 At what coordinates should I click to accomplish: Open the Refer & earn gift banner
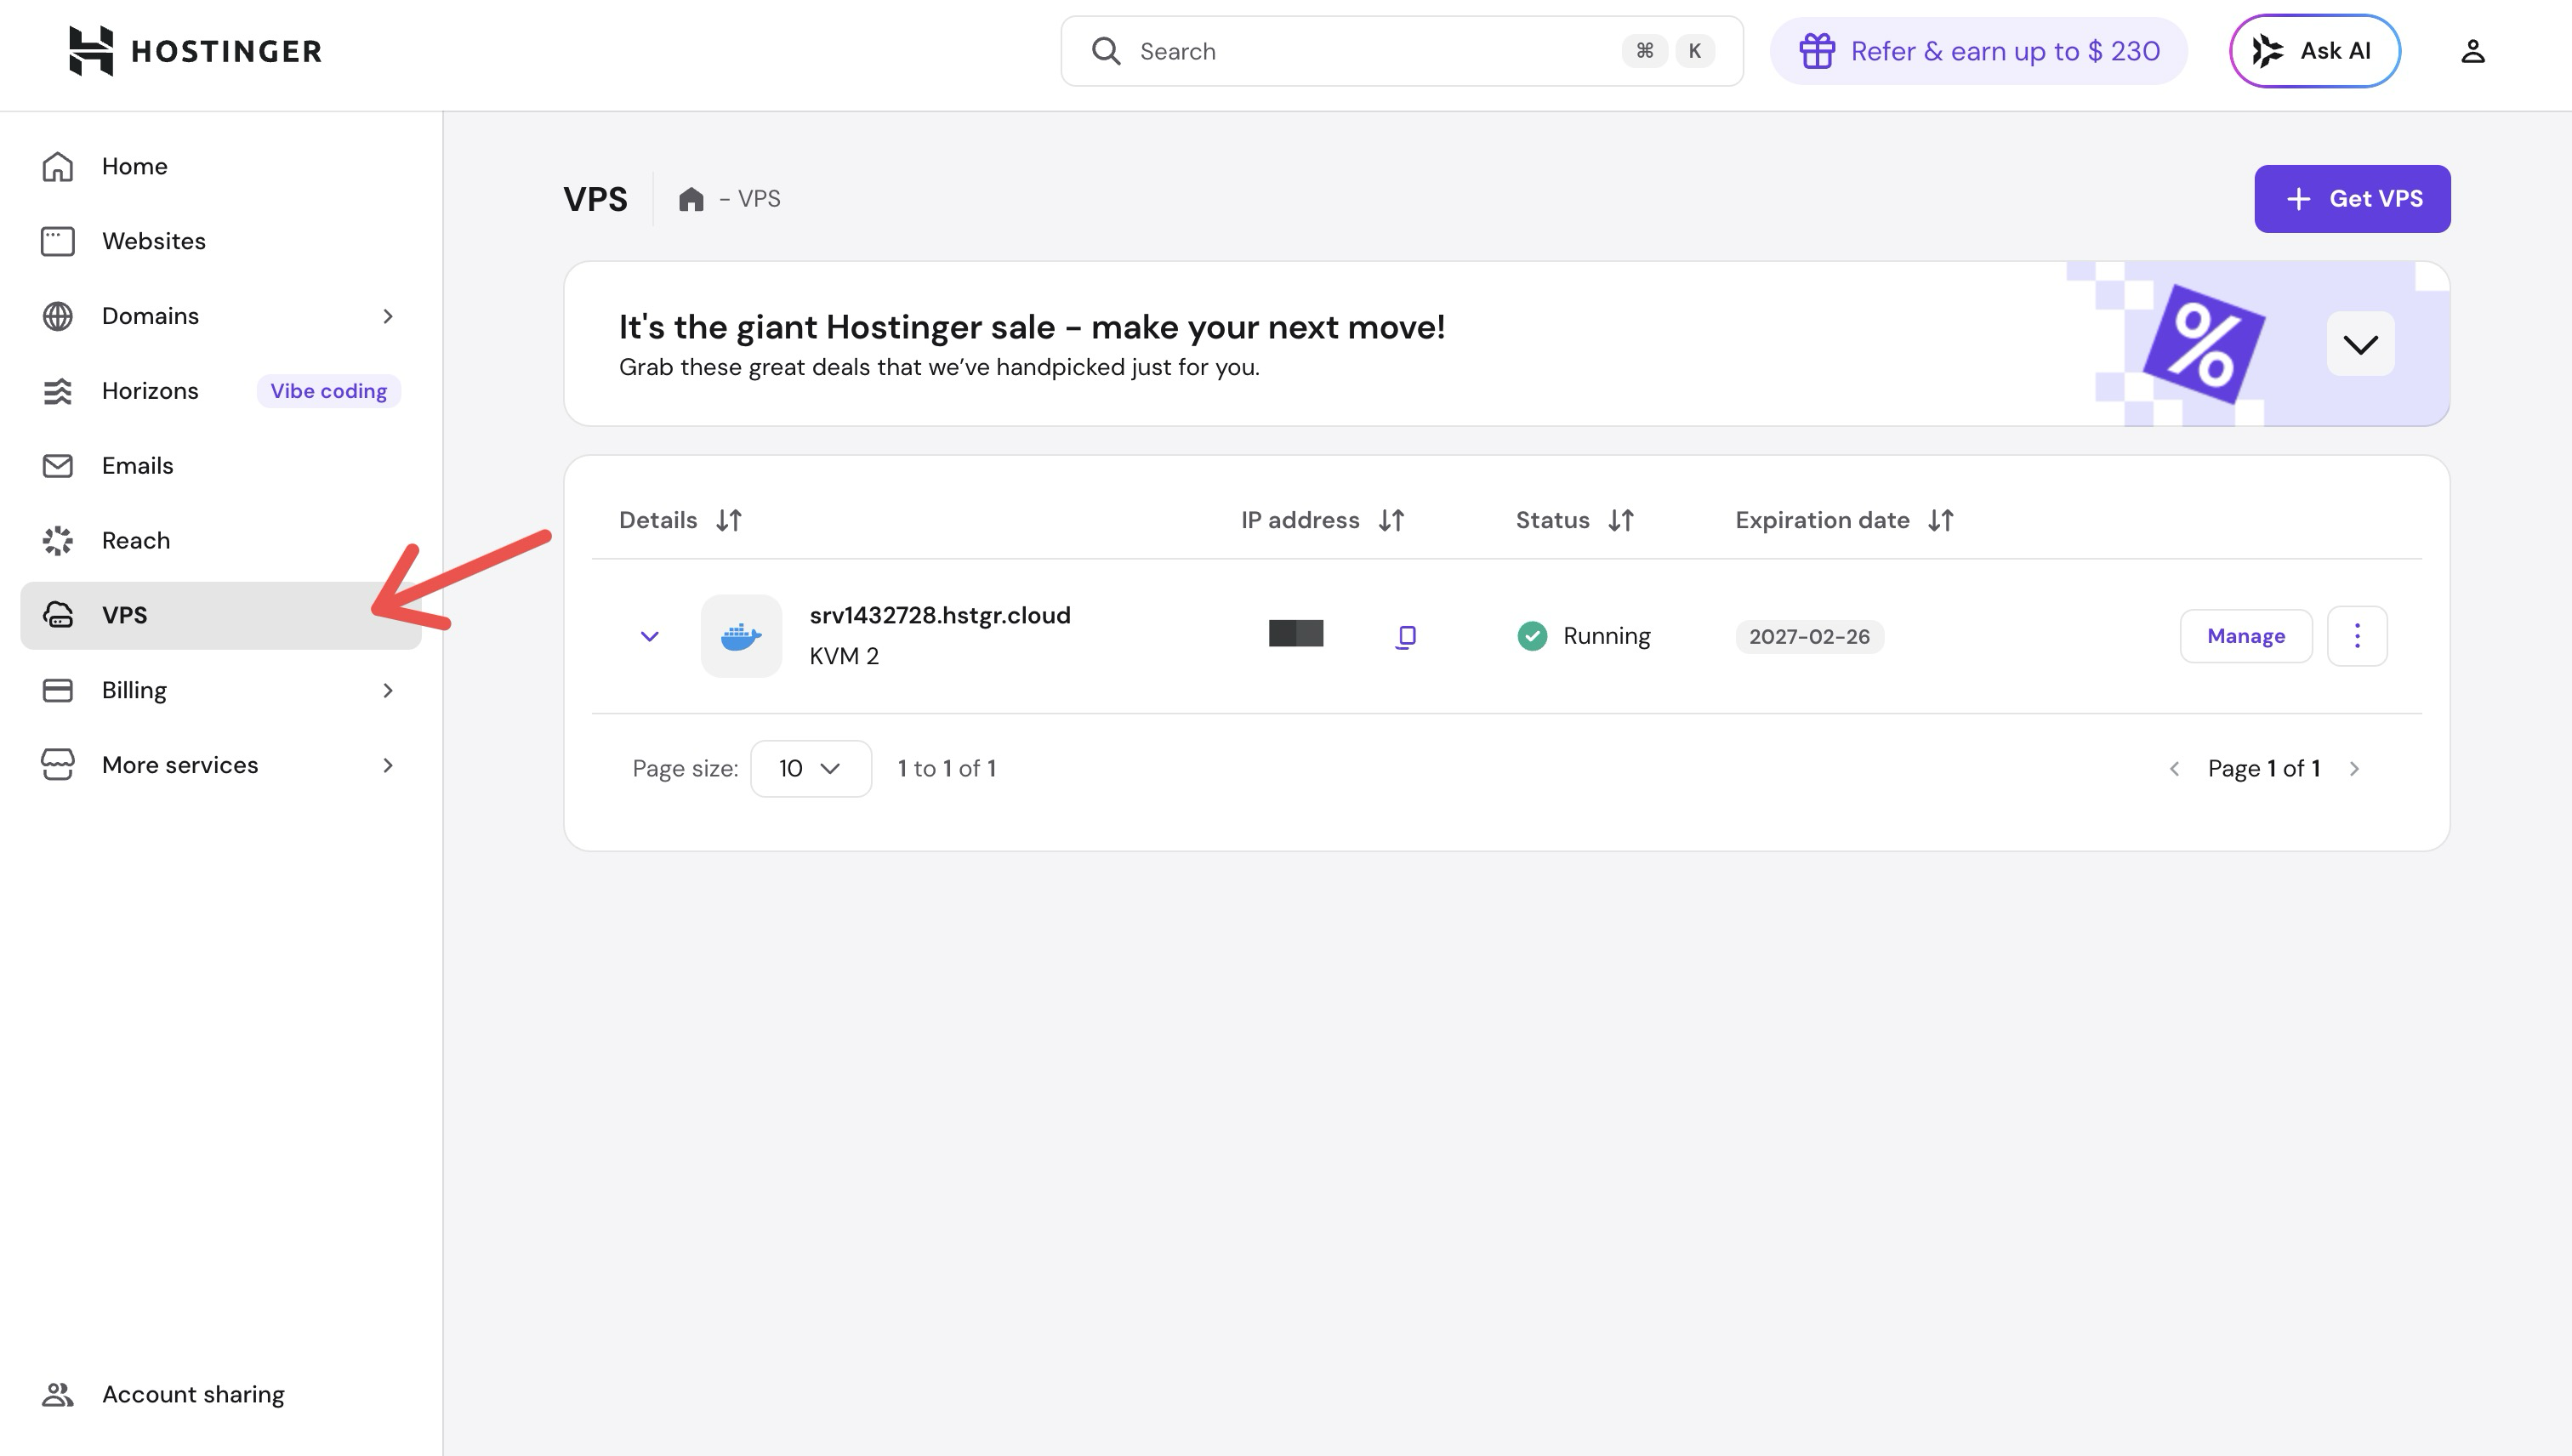[1978, 51]
